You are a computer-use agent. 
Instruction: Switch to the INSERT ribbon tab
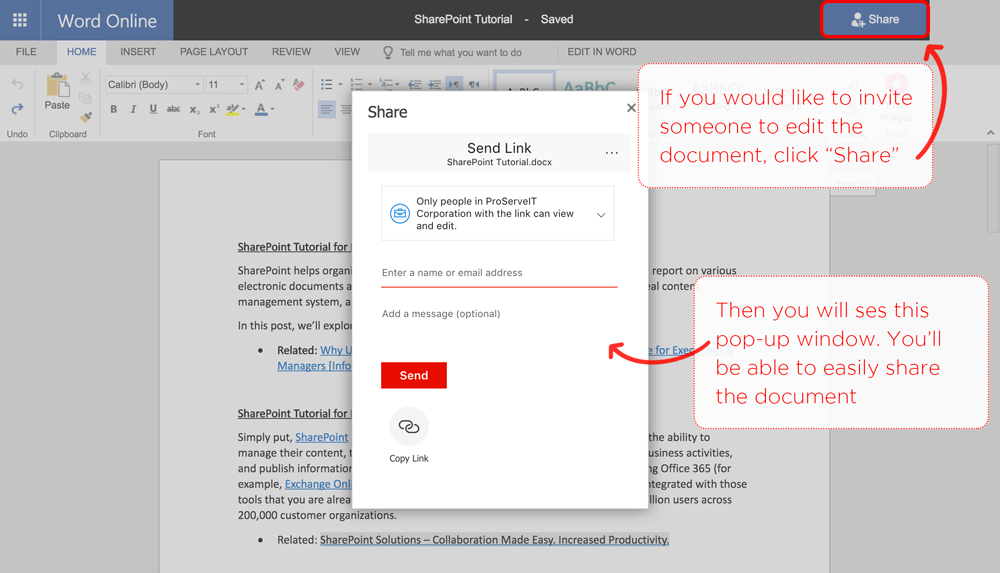click(138, 52)
